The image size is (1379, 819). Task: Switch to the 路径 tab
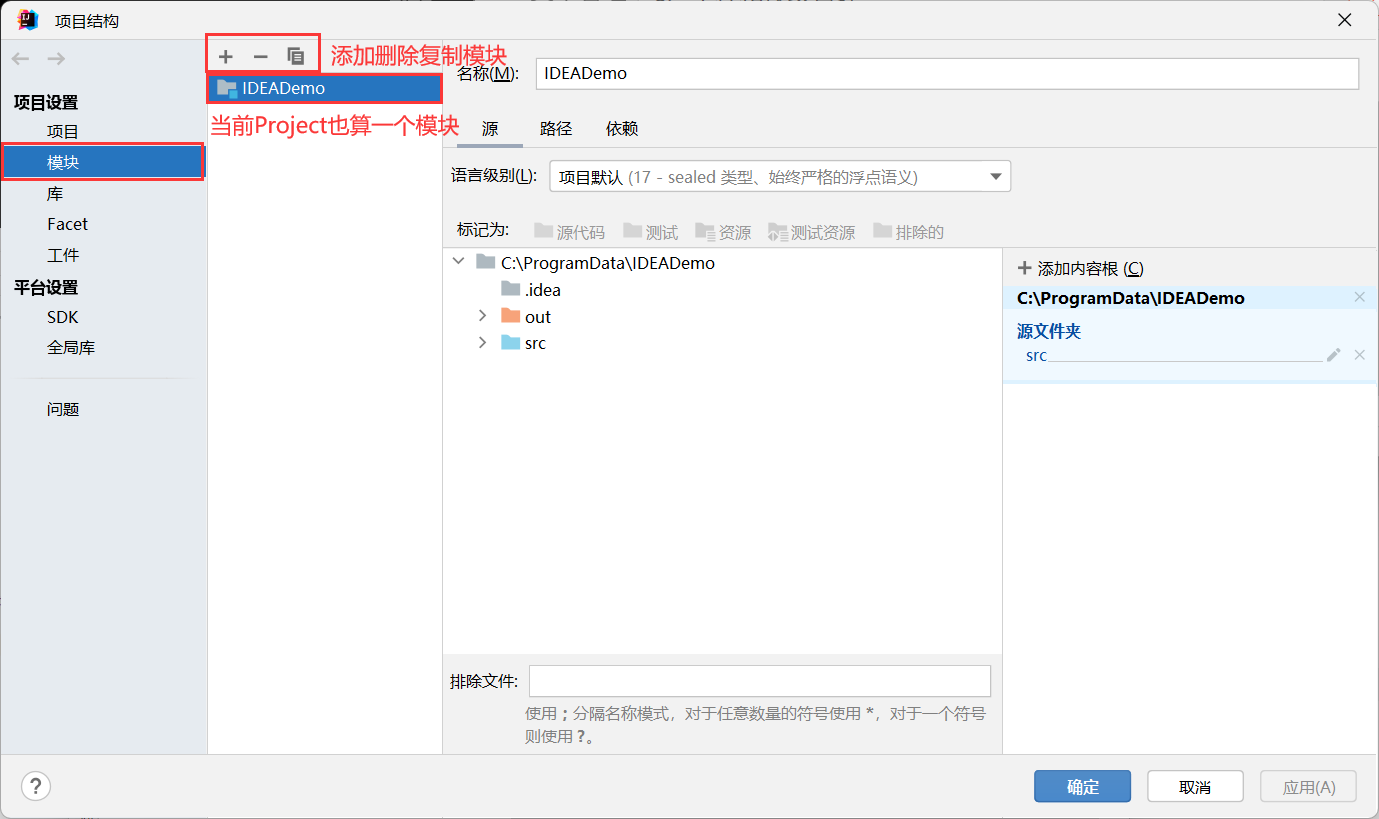point(556,128)
